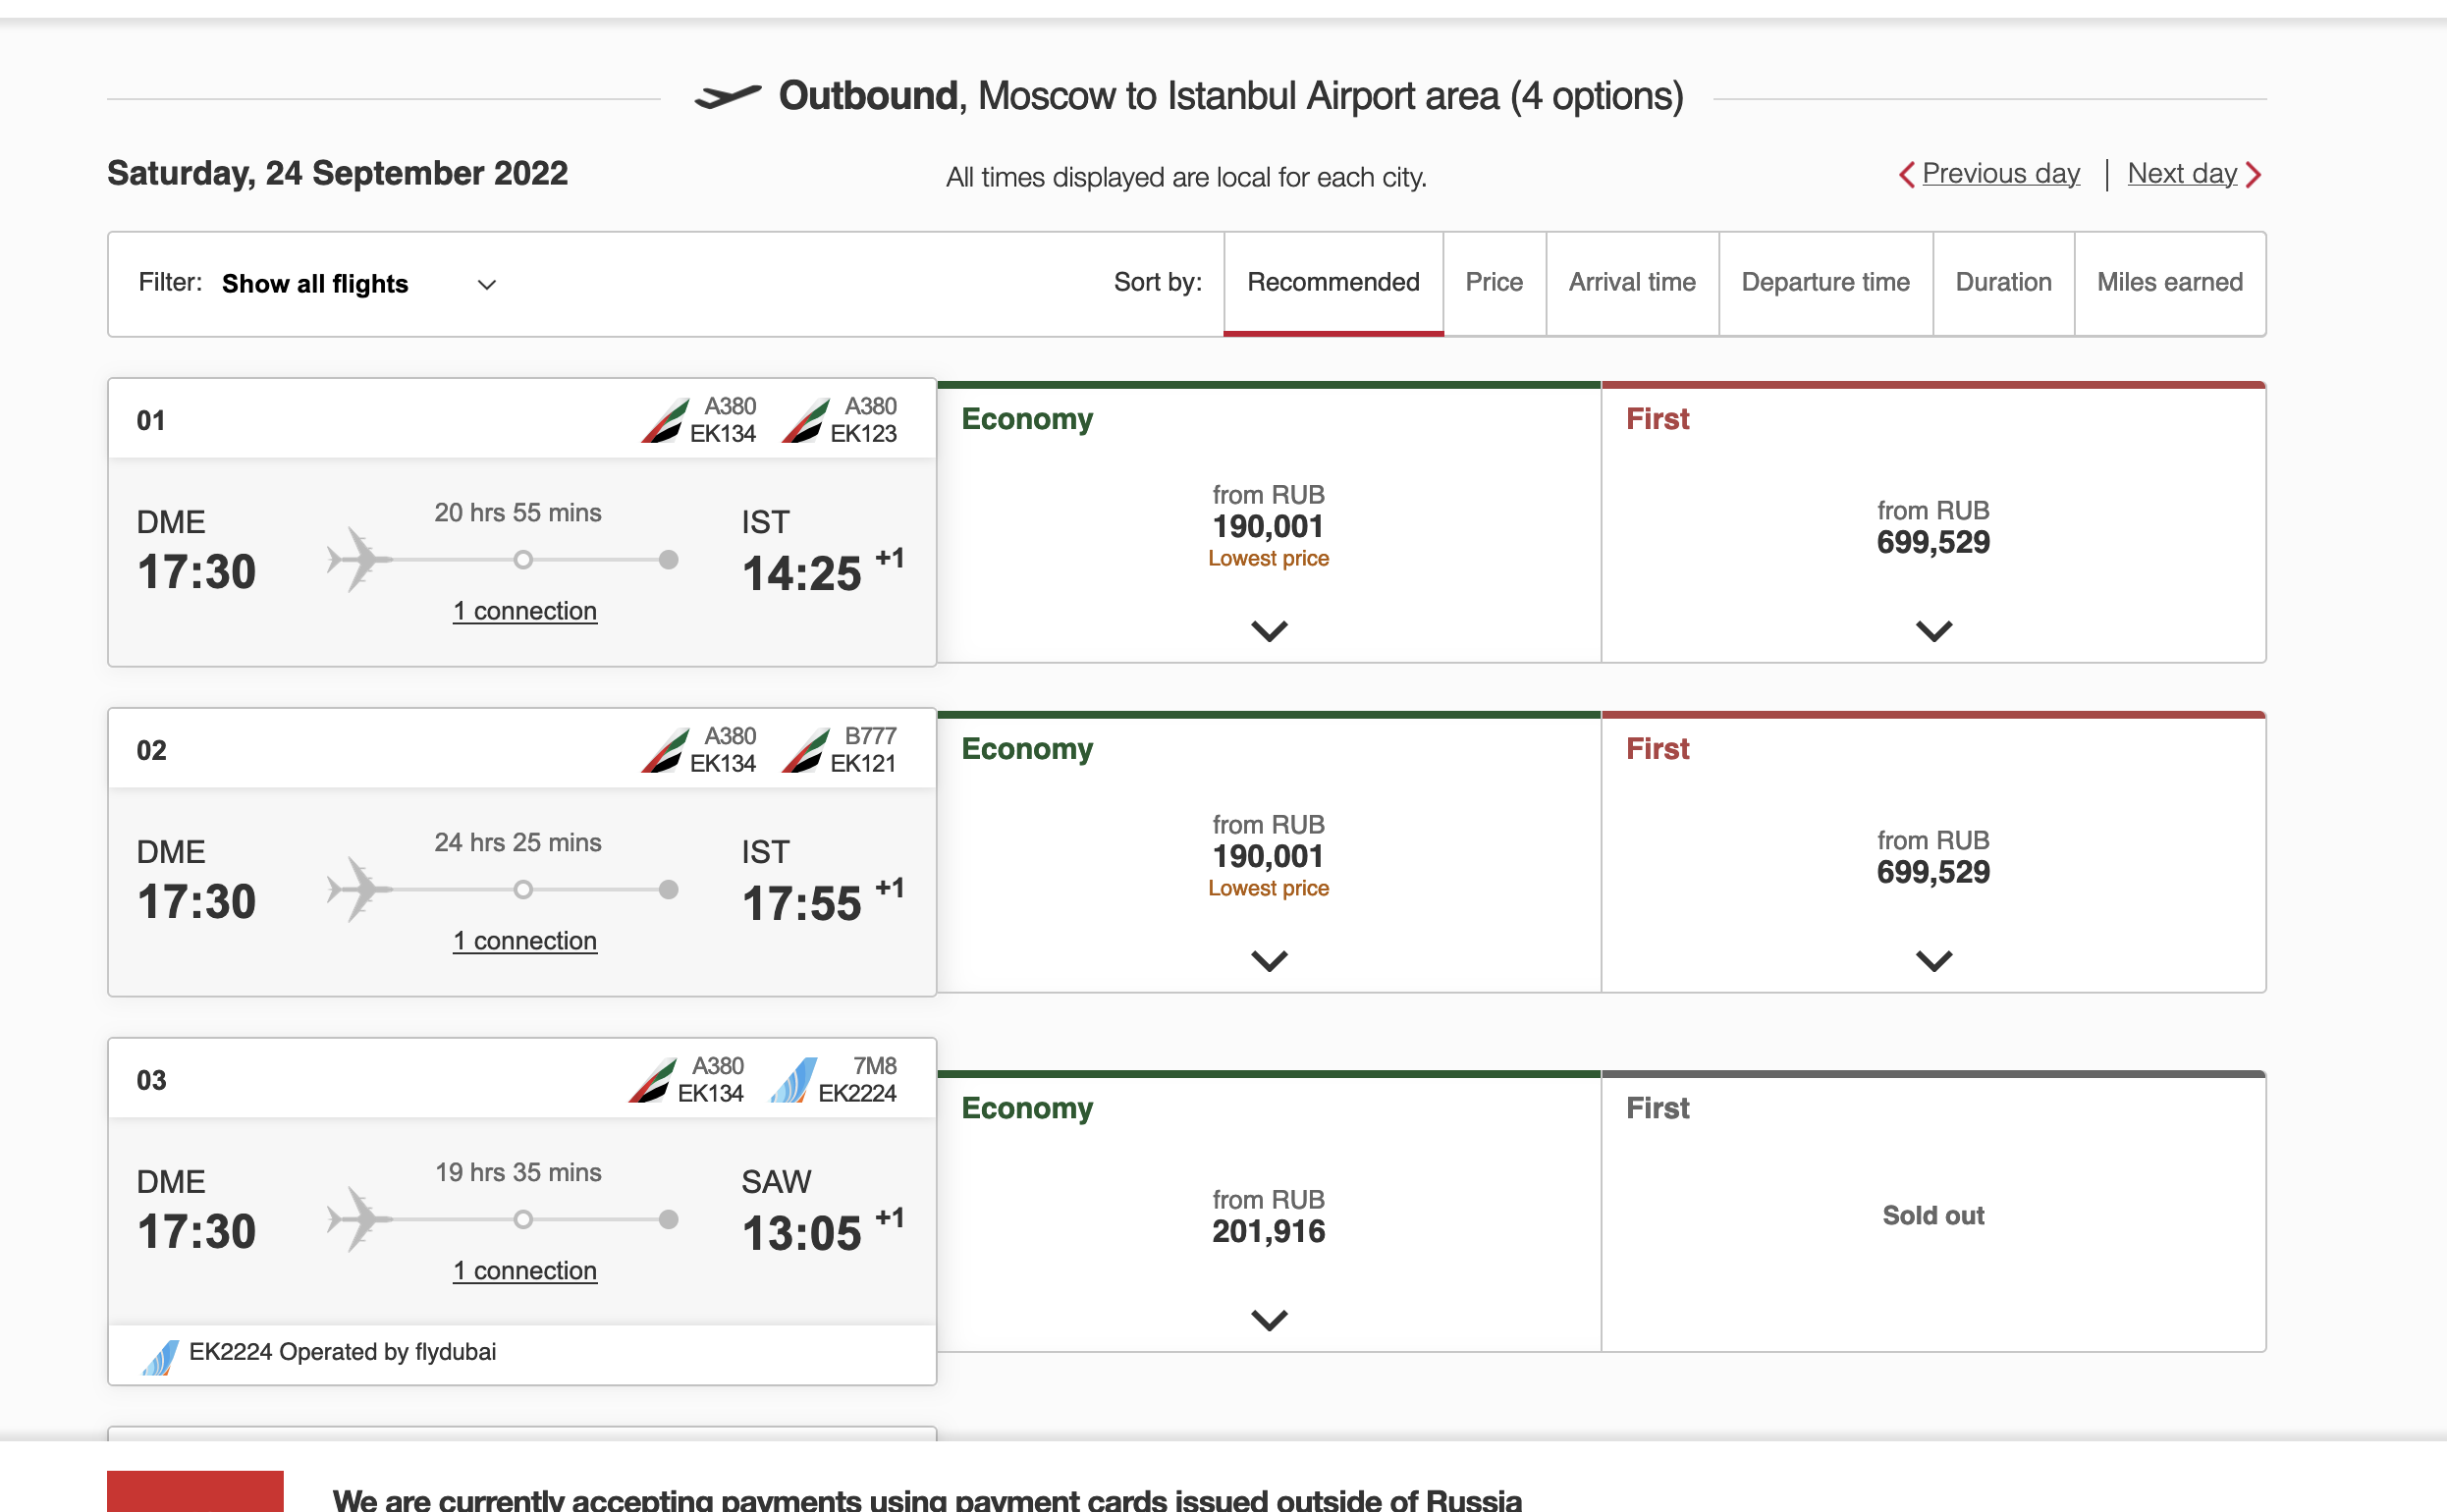Click the connection stop marker on flight 01 route
2447x1512 pixels.
click(x=523, y=559)
